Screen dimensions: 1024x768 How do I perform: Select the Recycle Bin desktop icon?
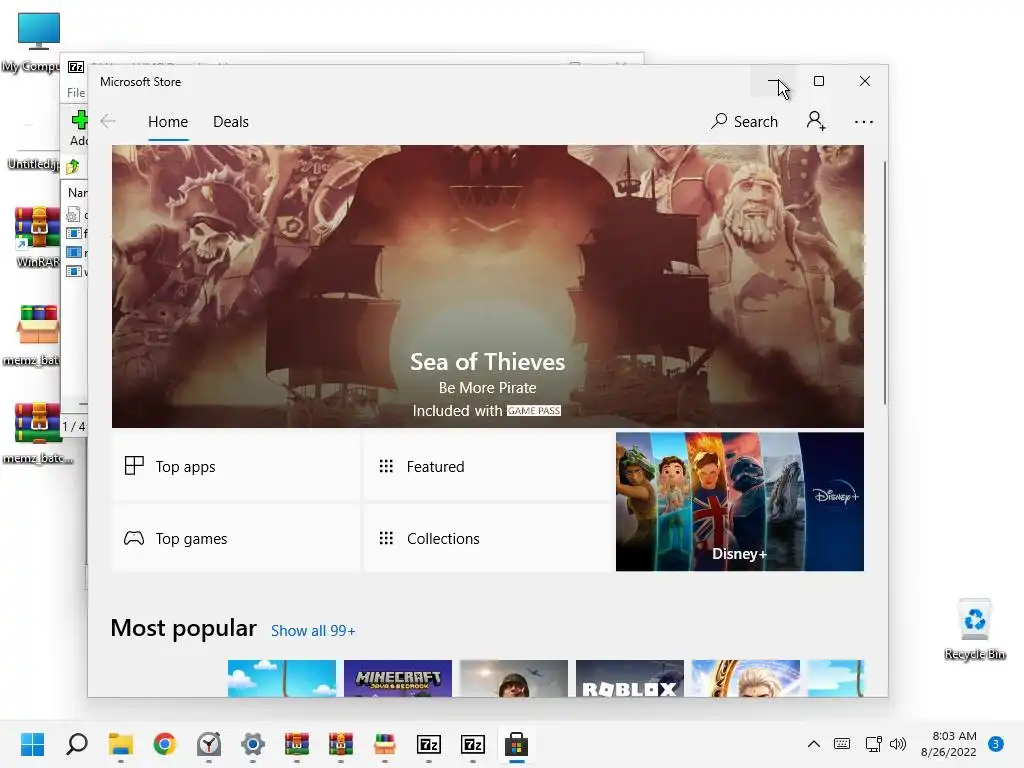tap(974, 629)
